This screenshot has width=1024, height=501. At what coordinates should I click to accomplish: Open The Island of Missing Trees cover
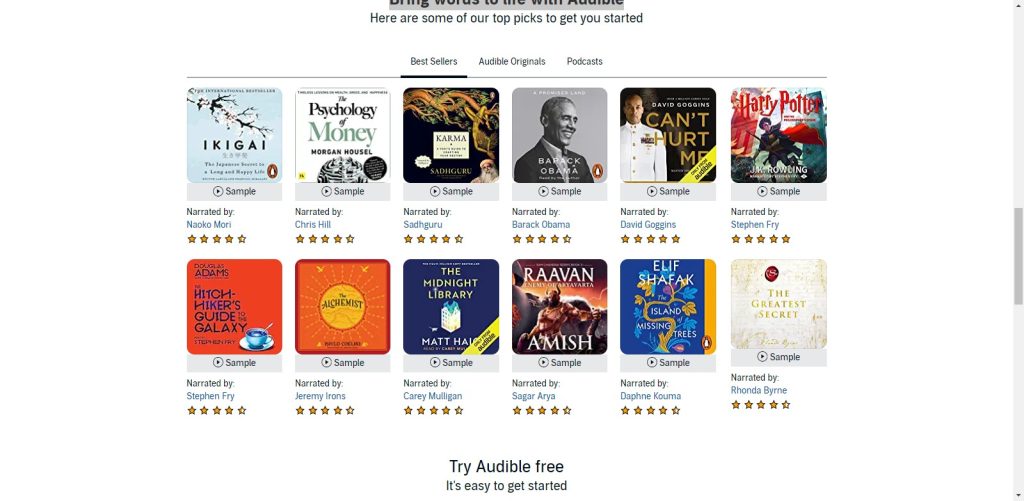point(667,307)
